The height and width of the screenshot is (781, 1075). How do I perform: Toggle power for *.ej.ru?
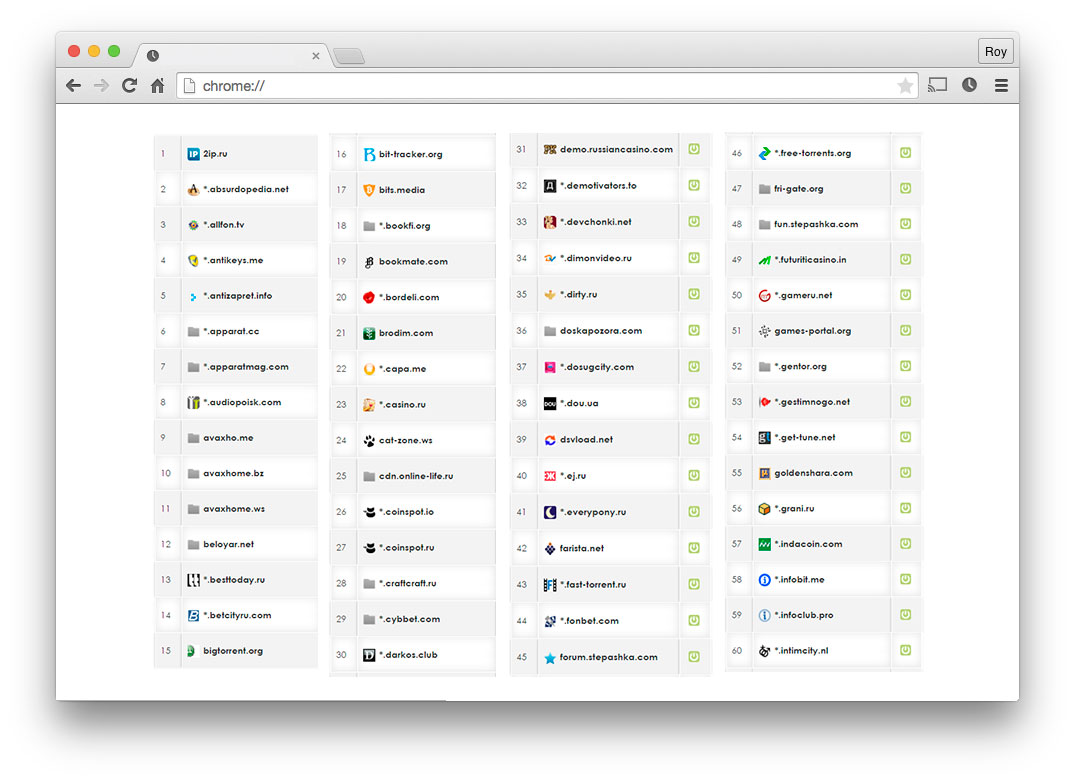tap(694, 475)
